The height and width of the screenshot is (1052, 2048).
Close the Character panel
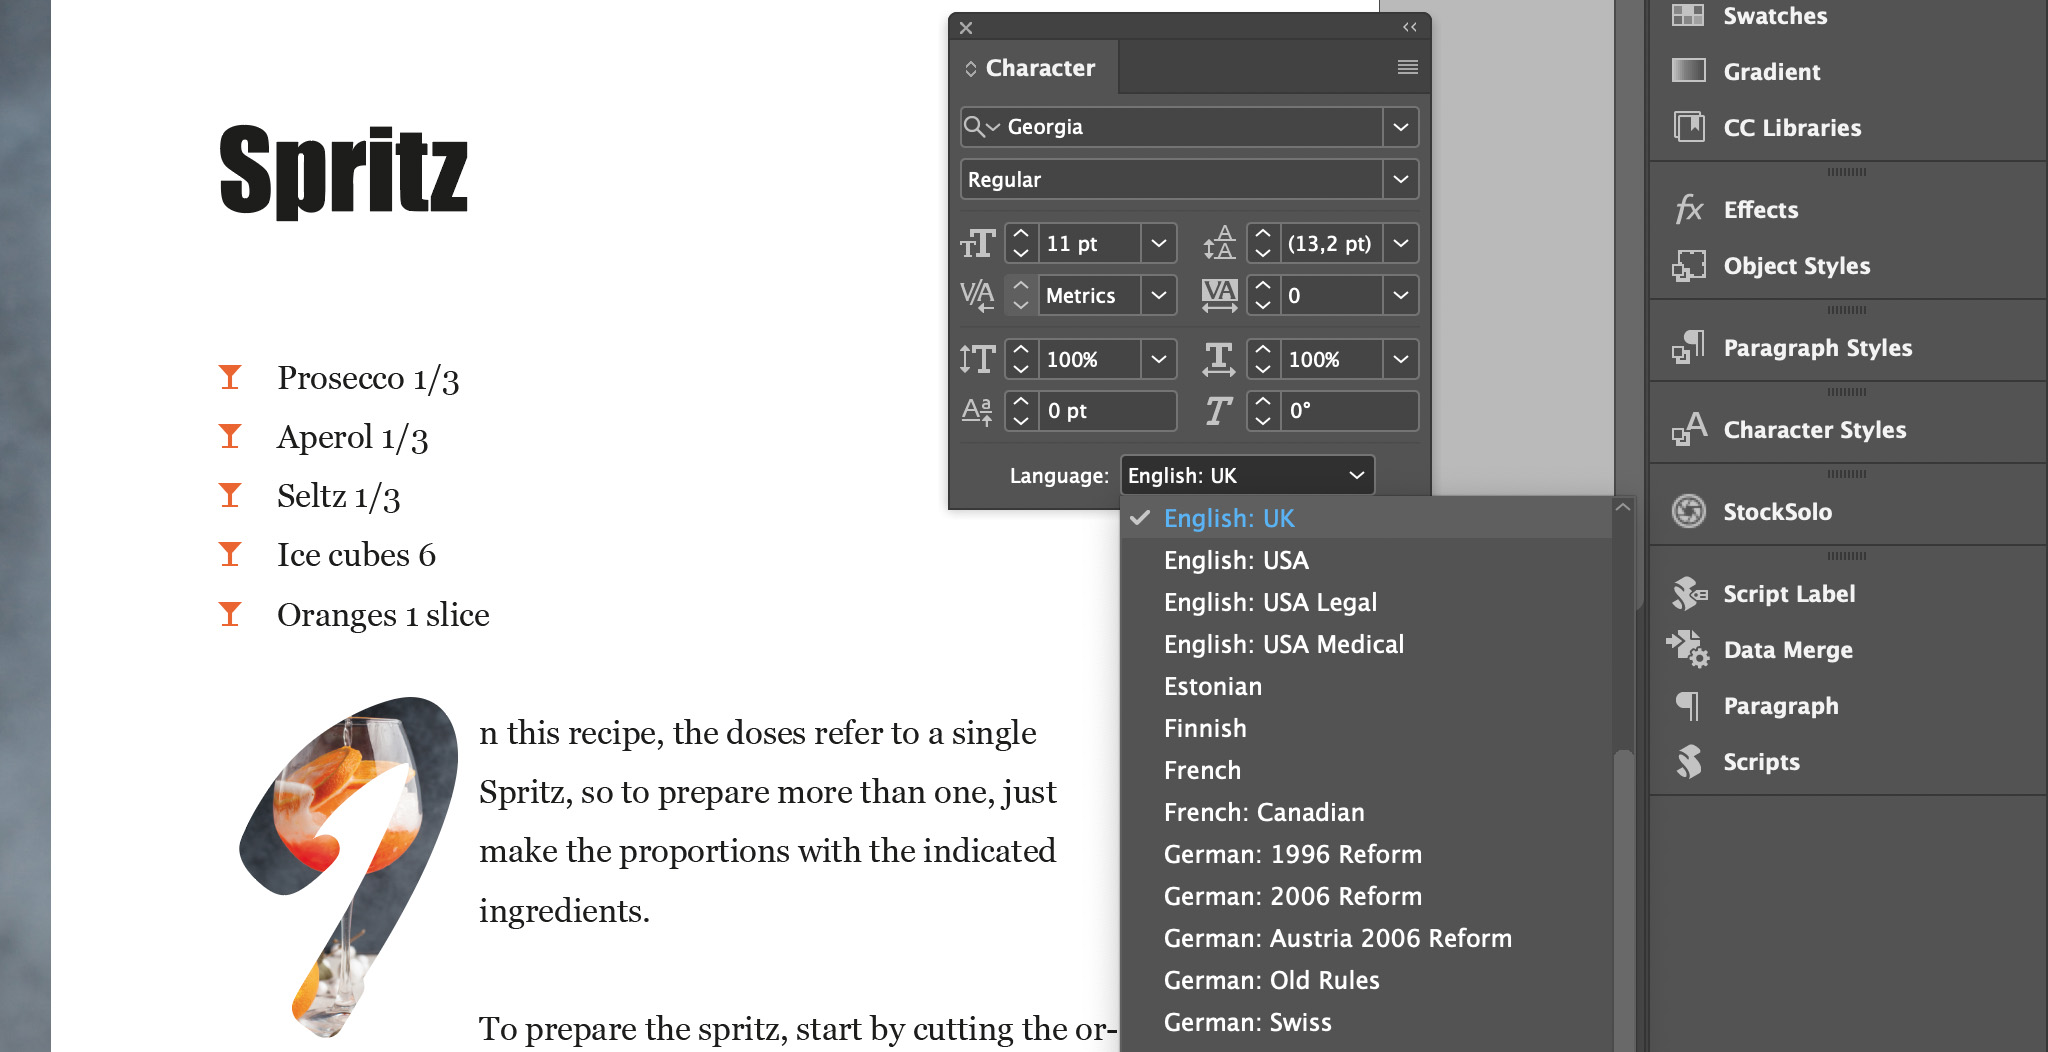[966, 28]
